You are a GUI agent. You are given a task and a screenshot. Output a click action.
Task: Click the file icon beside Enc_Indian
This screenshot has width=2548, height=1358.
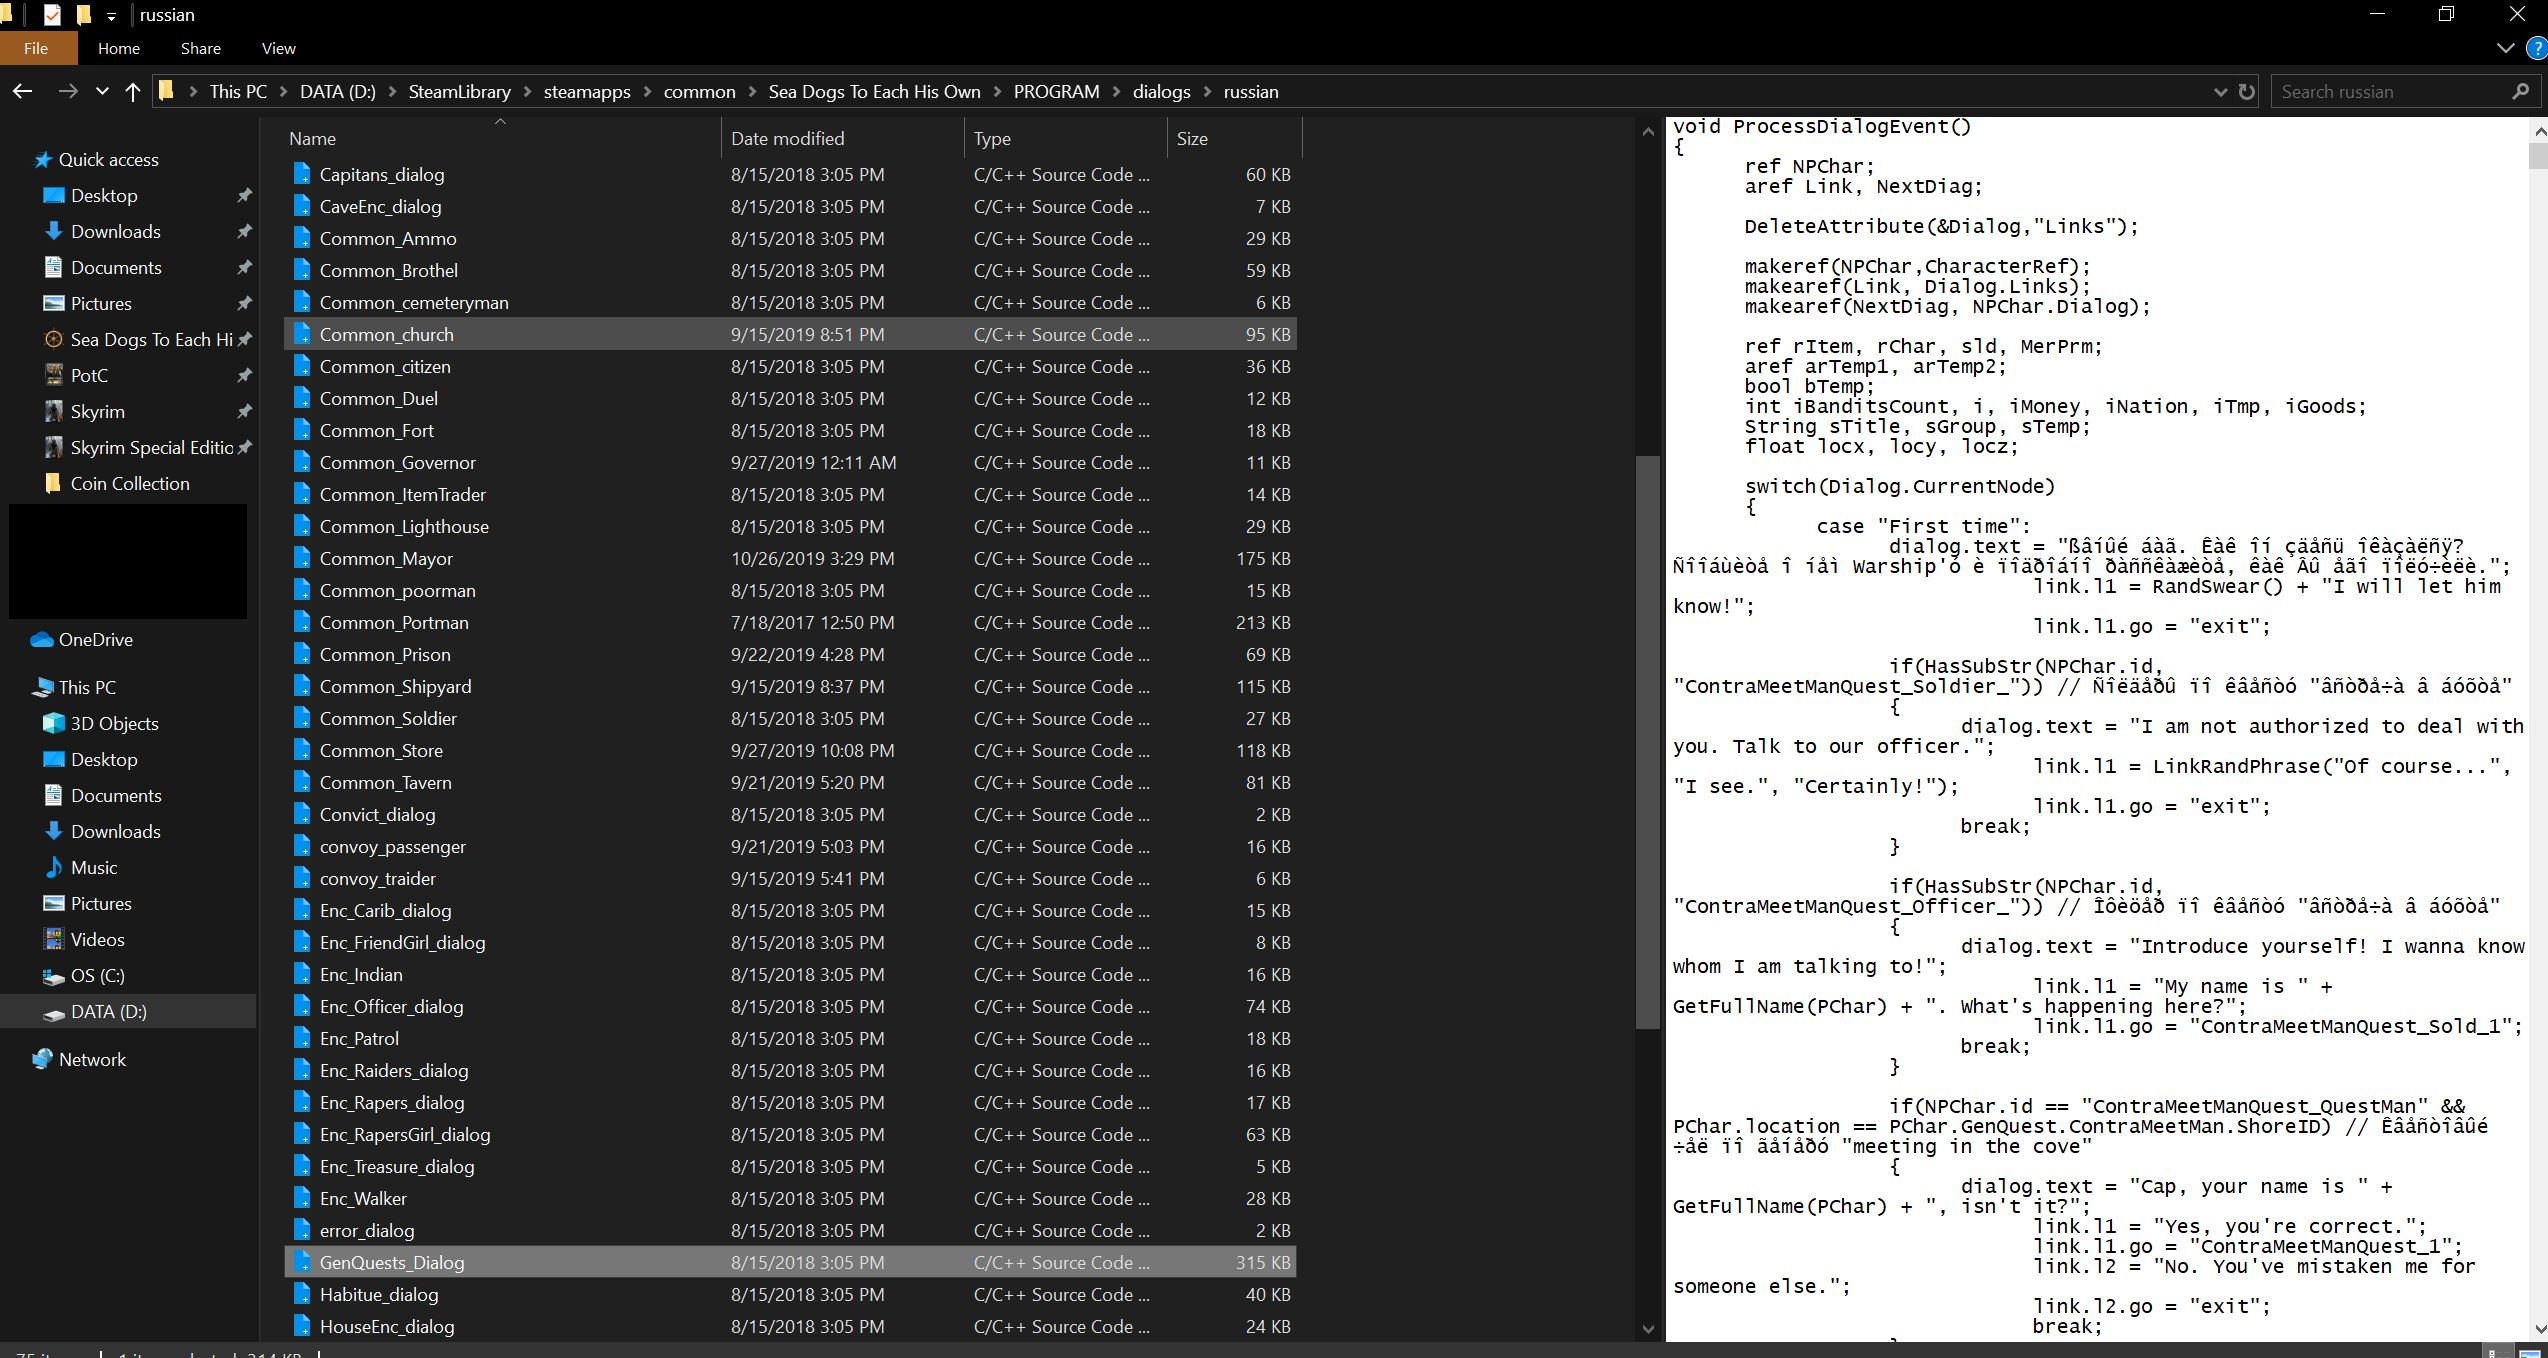click(302, 974)
